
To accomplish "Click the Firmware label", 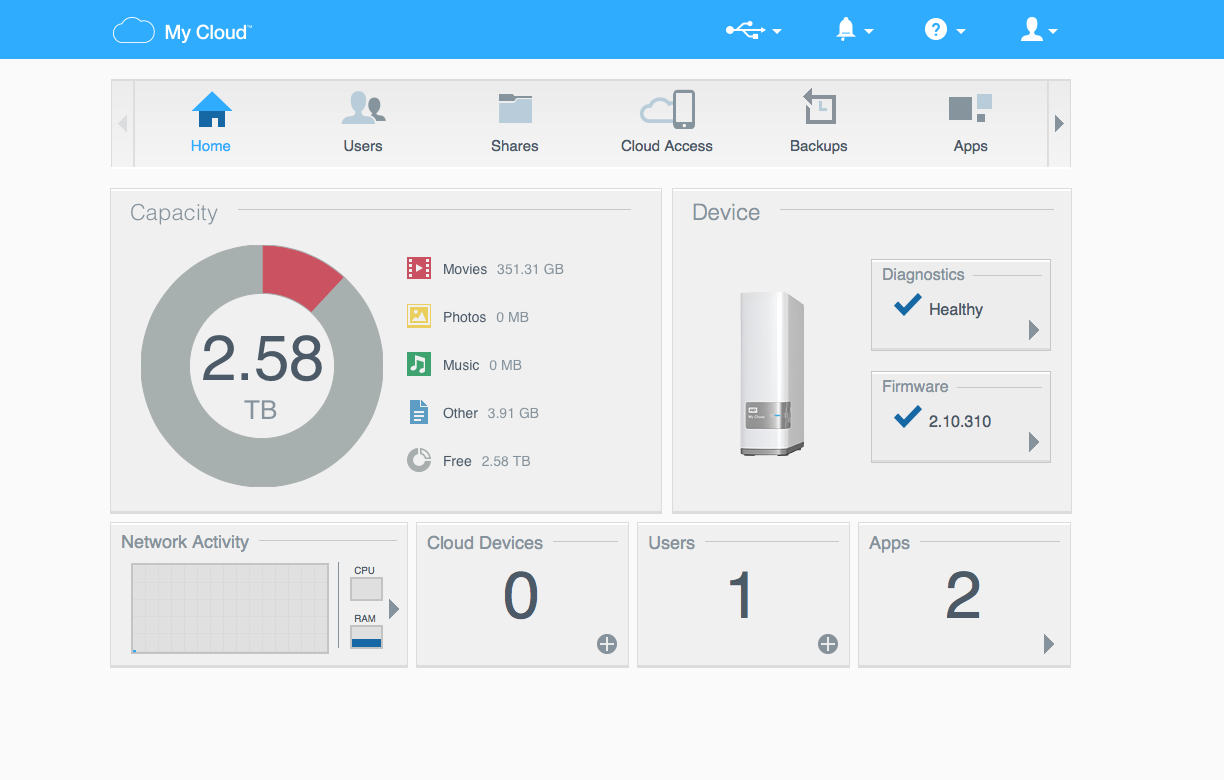I will click(915, 386).
